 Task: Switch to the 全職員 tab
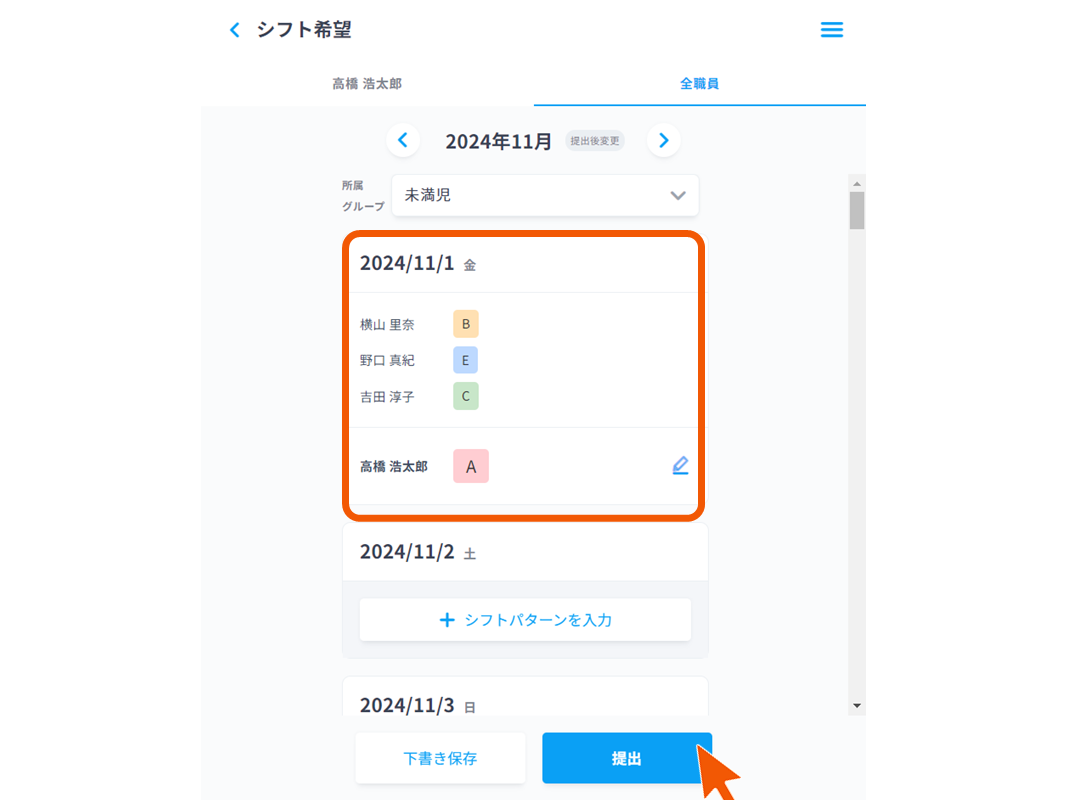[699, 85]
